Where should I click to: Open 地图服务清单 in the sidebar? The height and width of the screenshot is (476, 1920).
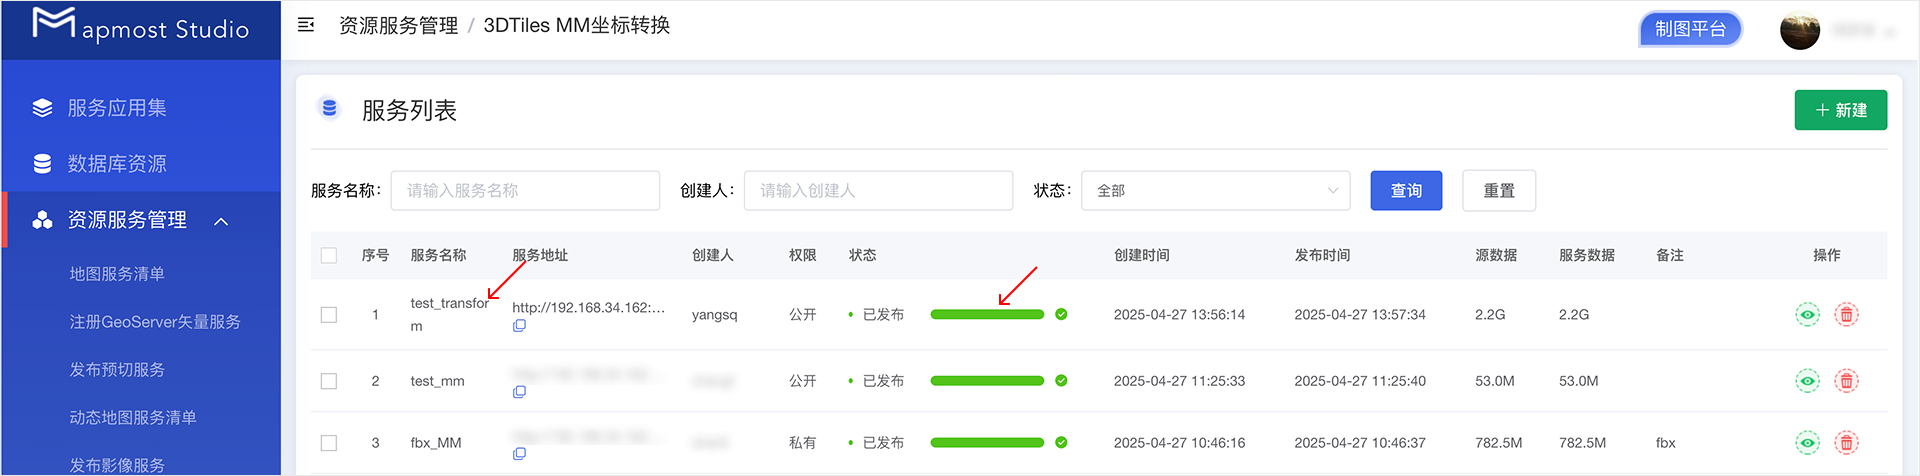point(117,274)
